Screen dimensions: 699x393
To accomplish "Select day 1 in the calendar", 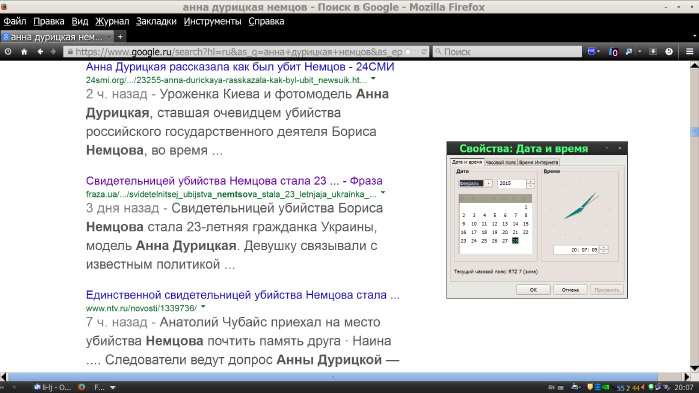I will tap(526, 207).
